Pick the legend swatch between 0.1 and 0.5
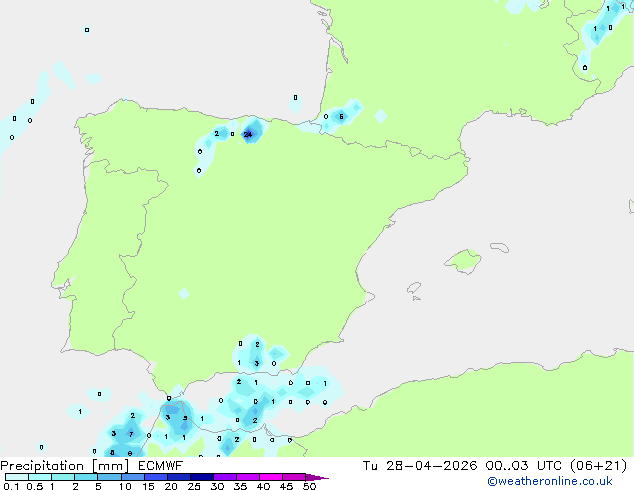Viewport: 634px width, 490px height. tap(17, 477)
